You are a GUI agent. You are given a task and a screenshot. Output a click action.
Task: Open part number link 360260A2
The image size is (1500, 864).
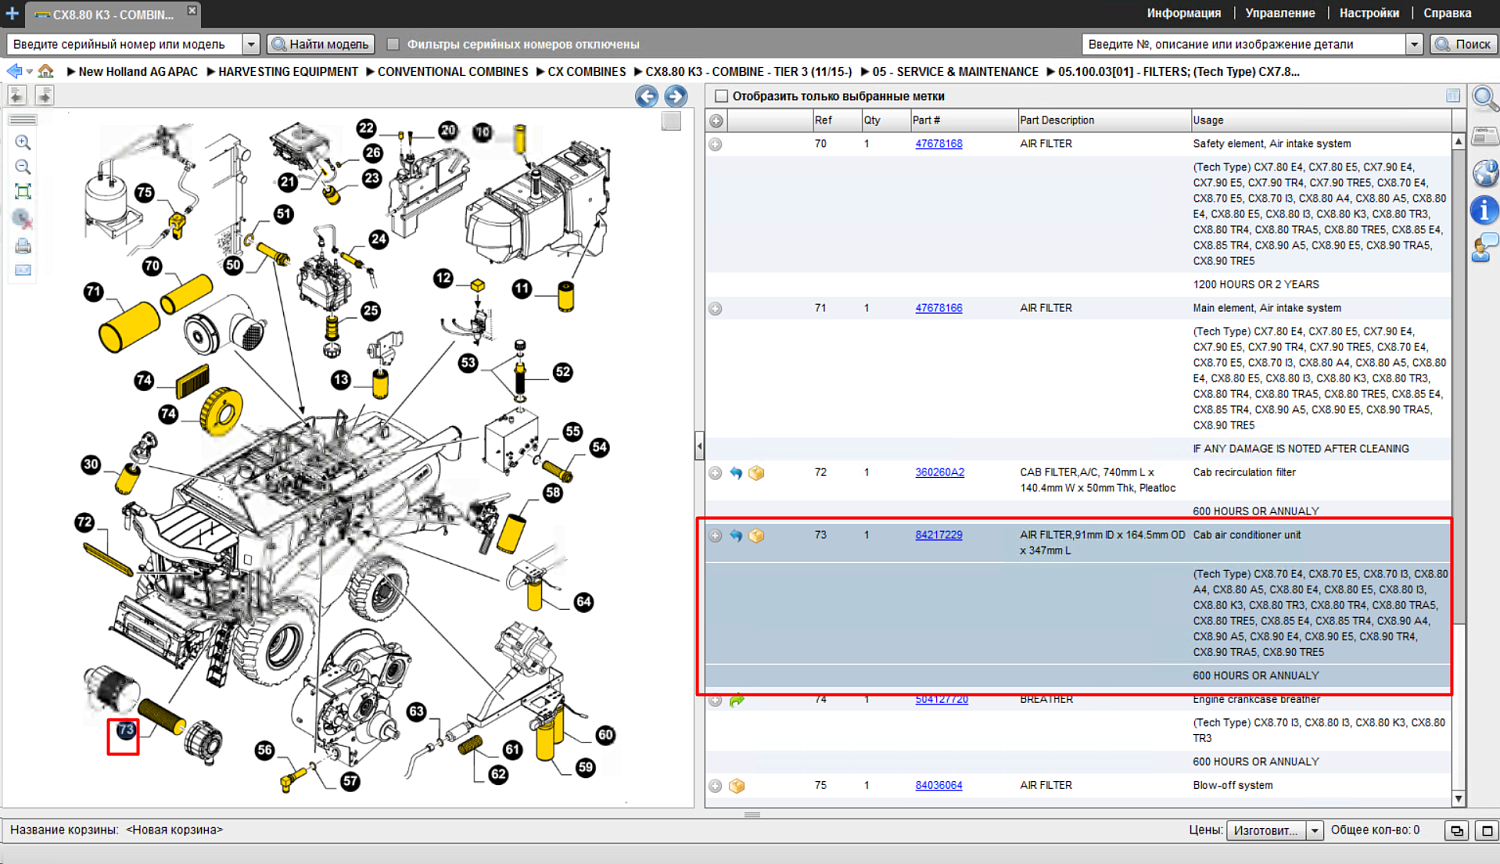[940, 472]
